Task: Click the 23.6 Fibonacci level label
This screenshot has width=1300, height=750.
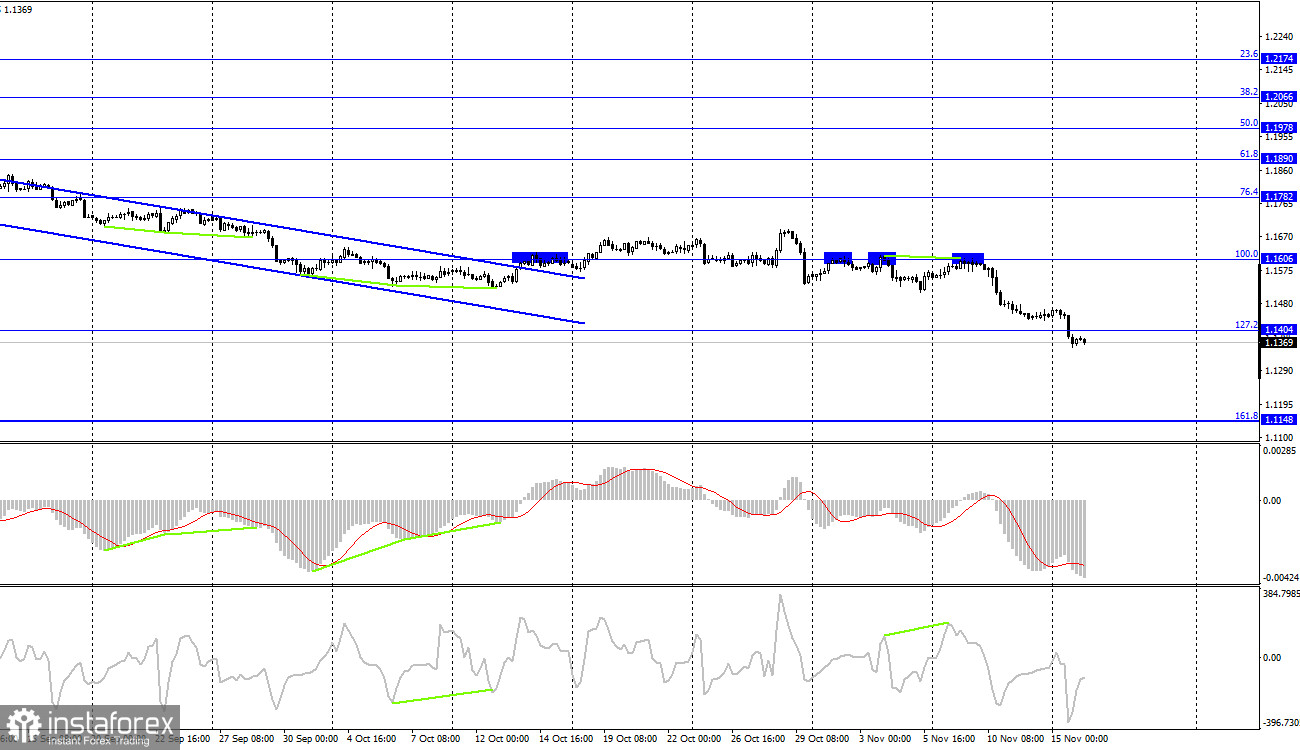Action: coord(1248,54)
